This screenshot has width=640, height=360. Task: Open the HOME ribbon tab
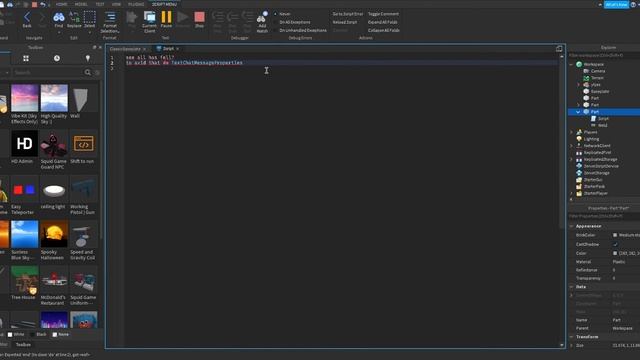(x=62, y=4)
